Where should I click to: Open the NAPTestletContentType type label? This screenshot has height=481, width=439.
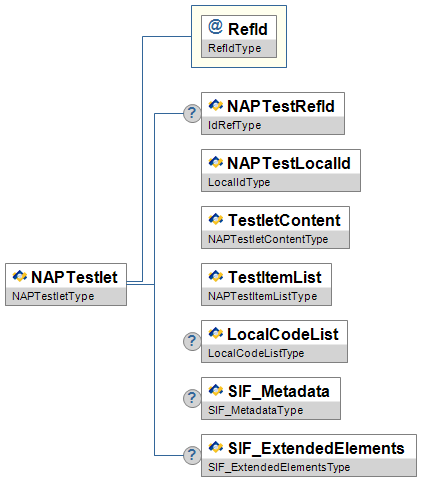click(268, 239)
